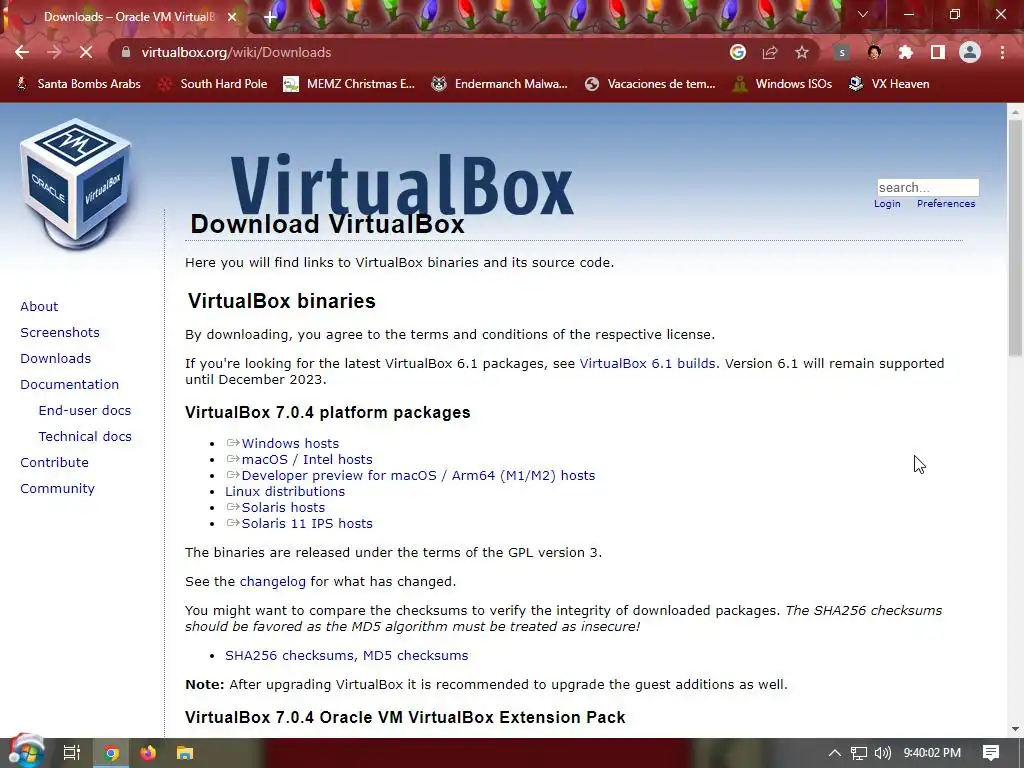Open the Preferences link
Viewport: 1024px width, 768px height.
[946, 204]
